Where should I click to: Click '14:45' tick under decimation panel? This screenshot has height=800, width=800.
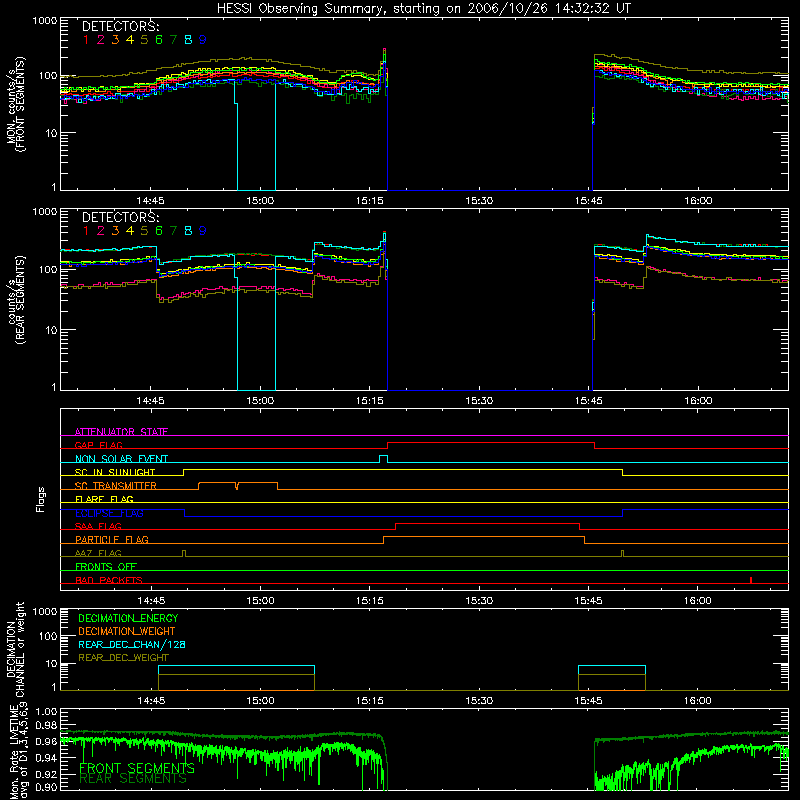click(x=151, y=701)
